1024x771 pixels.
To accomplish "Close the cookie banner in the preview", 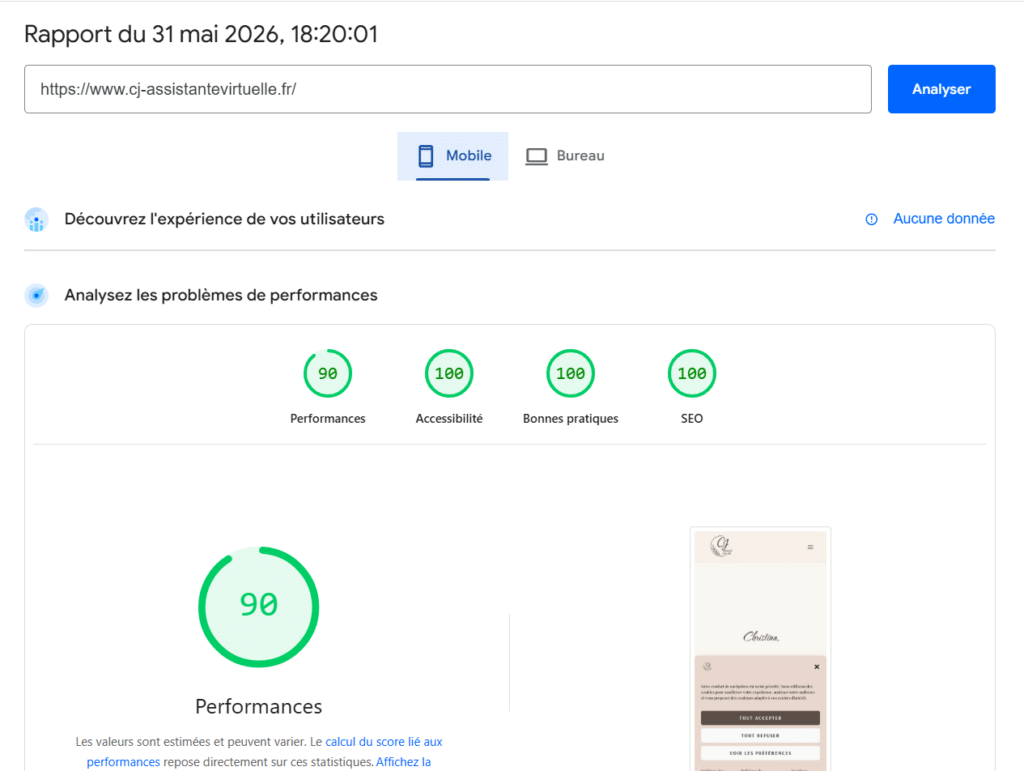I will pyautogui.click(x=816, y=667).
